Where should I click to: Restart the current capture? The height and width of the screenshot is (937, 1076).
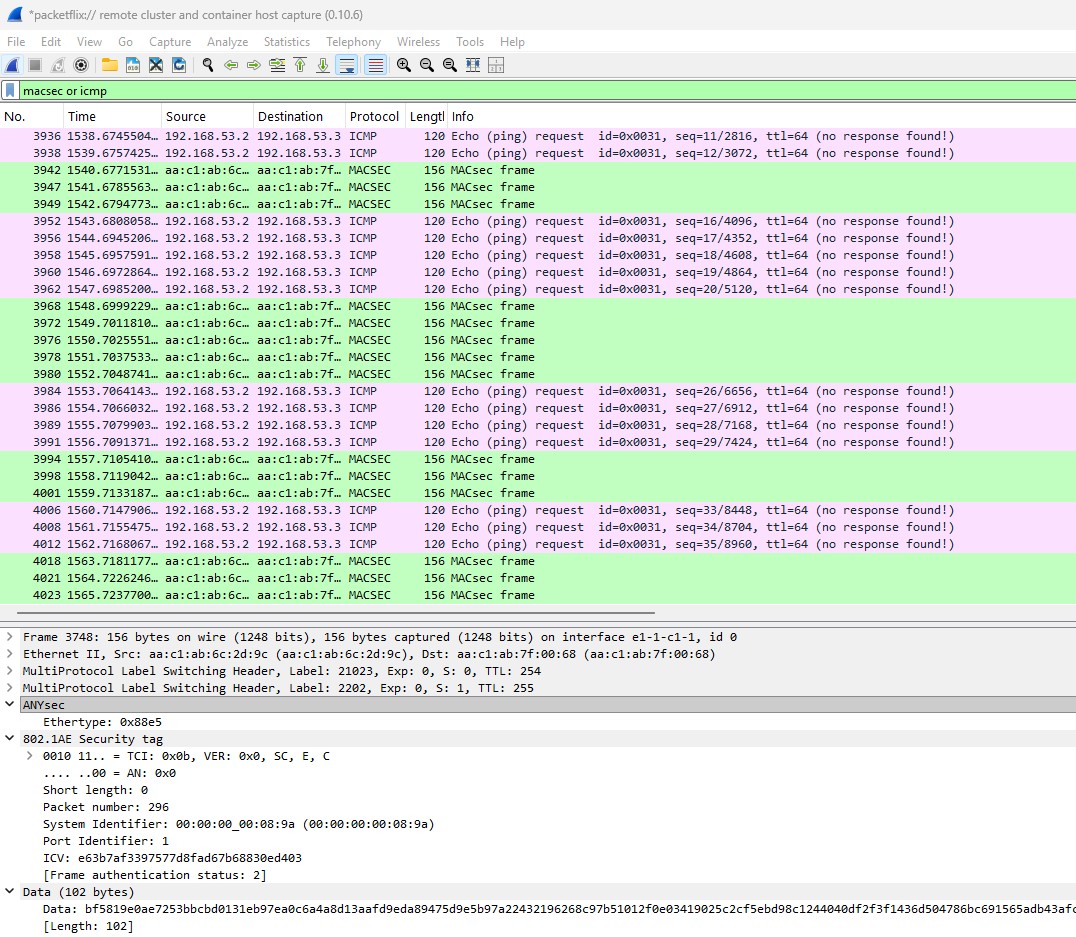tap(58, 65)
